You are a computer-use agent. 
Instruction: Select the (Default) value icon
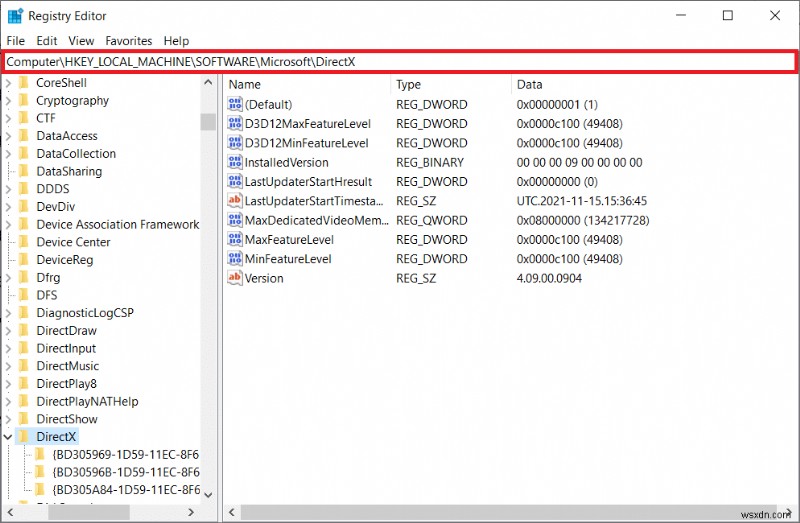click(x=235, y=104)
